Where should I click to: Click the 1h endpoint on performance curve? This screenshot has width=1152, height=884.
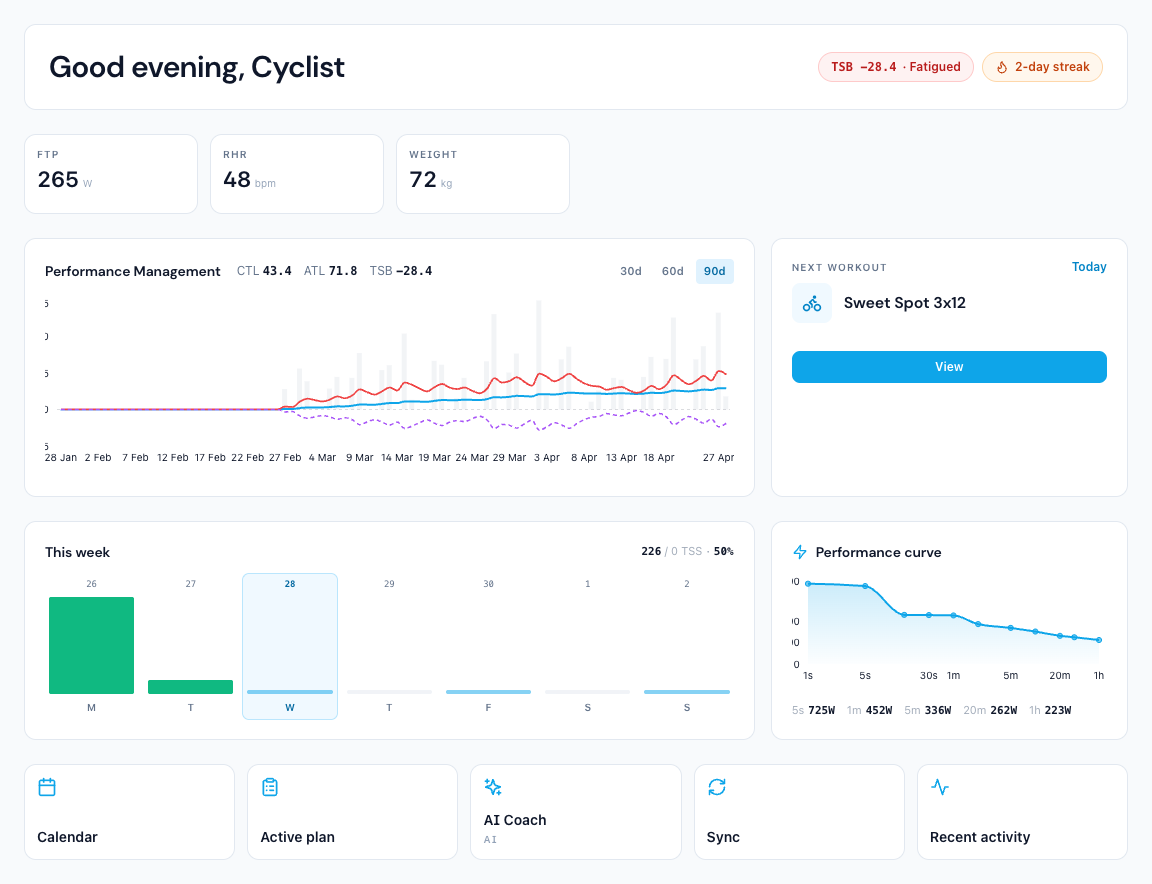coord(1099,640)
